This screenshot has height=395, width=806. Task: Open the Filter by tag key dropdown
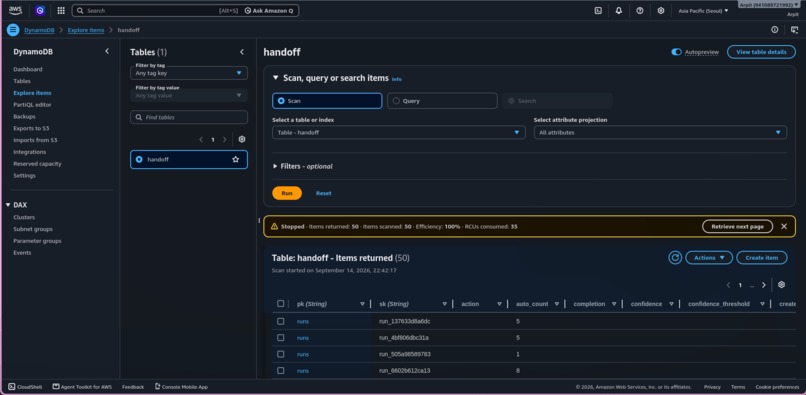[189, 73]
